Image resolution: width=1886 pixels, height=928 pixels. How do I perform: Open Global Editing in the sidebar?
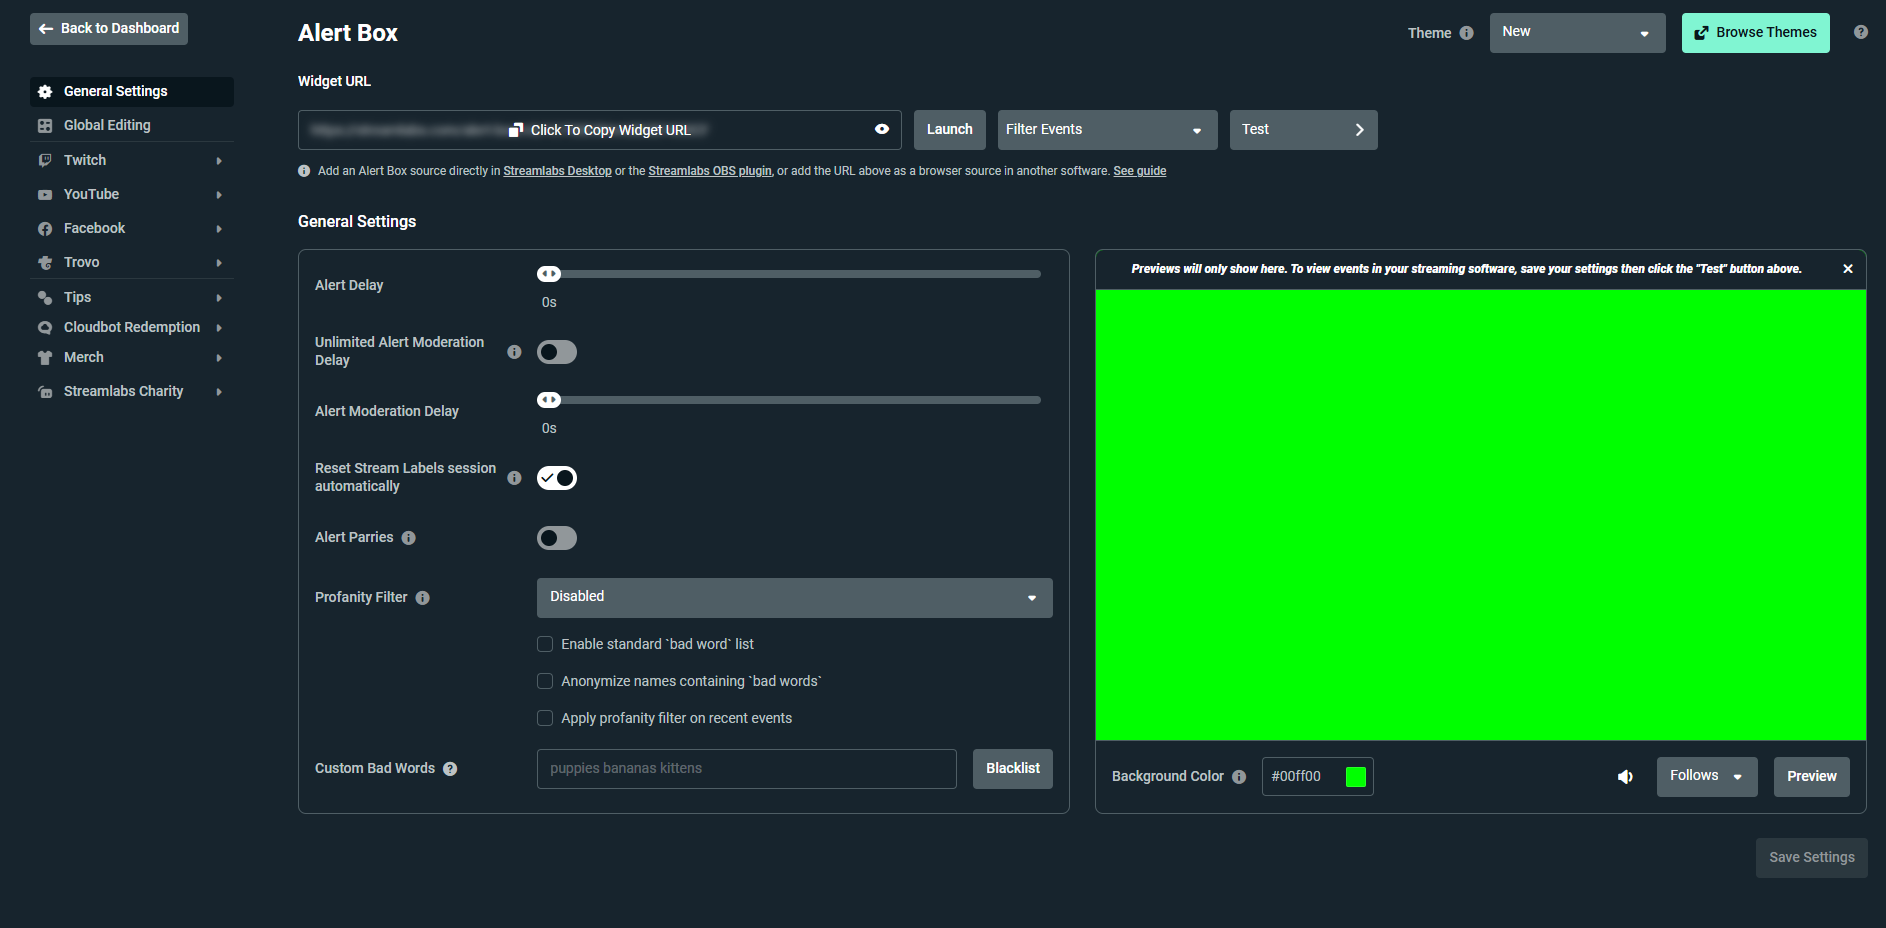coord(132,126)
